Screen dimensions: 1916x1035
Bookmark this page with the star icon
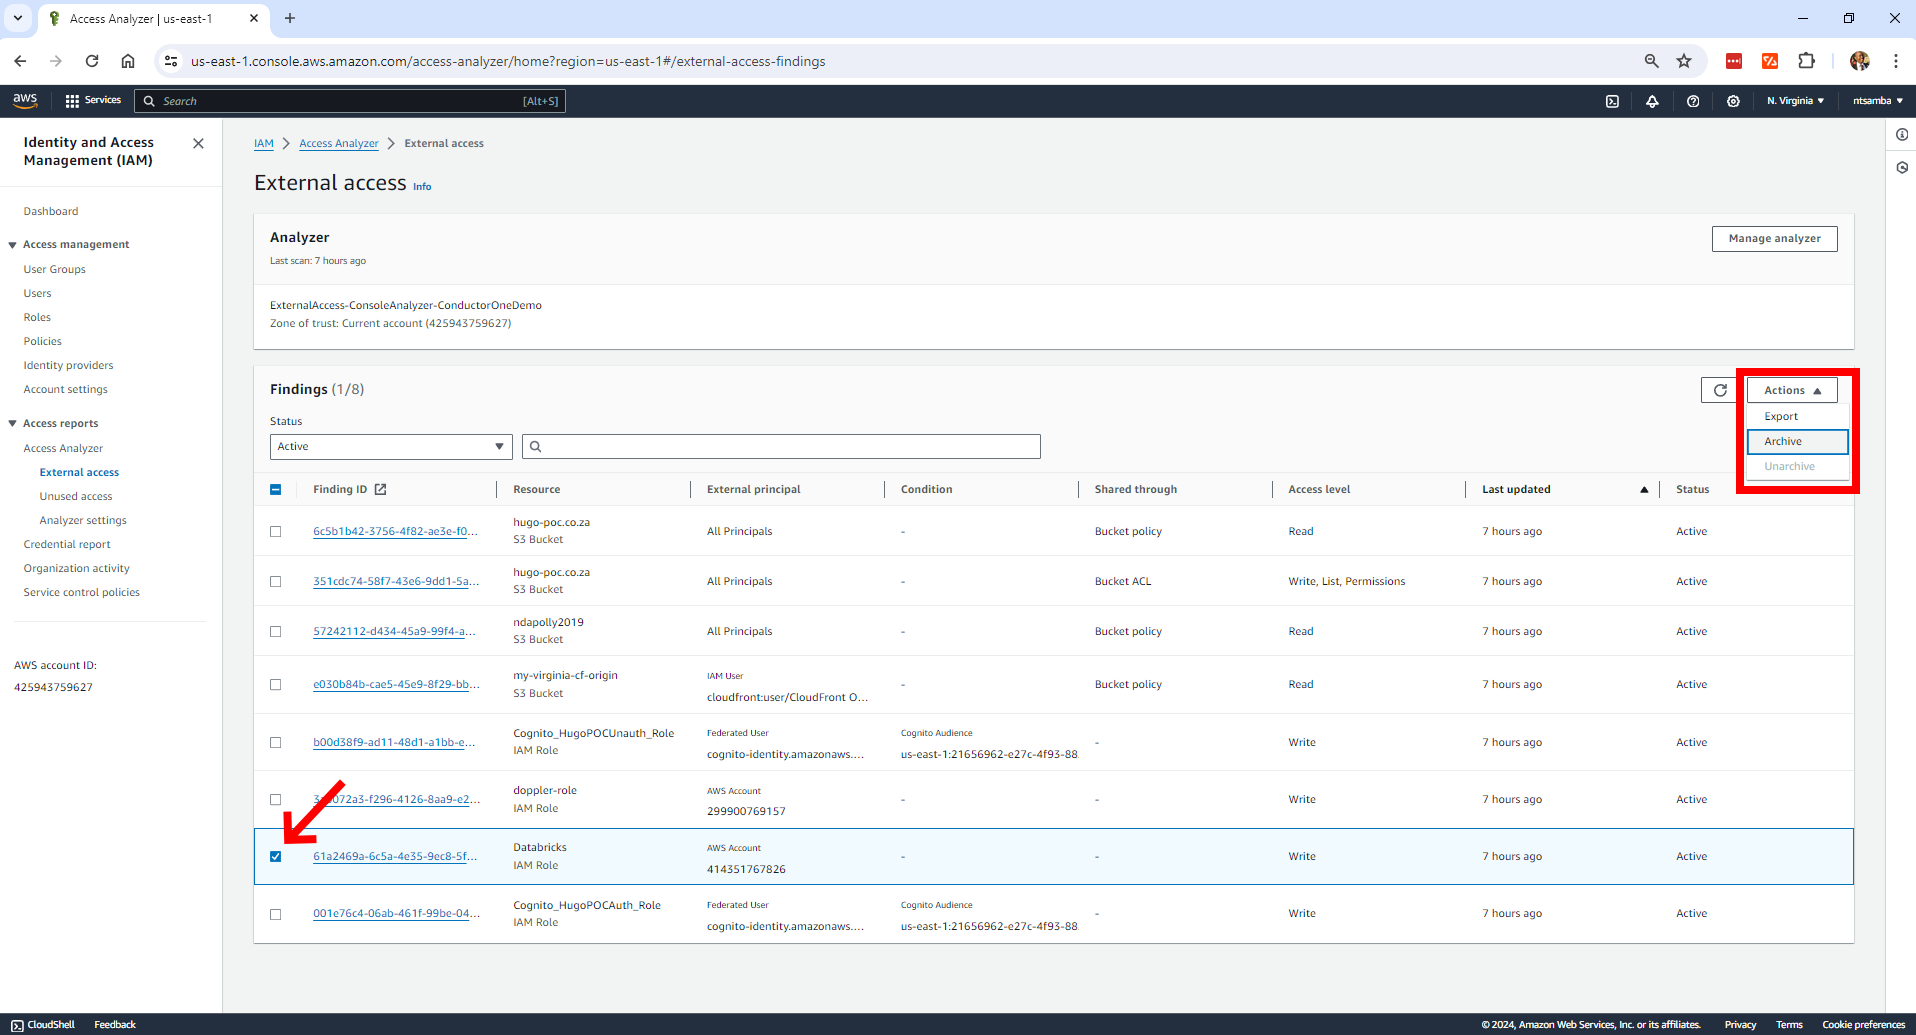(1684, 61)
